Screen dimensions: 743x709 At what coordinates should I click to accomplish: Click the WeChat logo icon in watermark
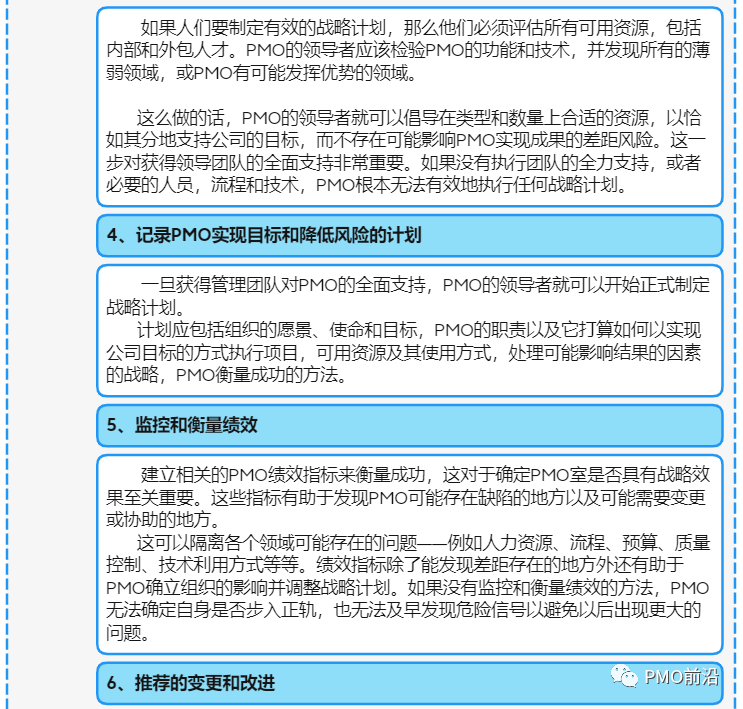[x=624, y=676]
